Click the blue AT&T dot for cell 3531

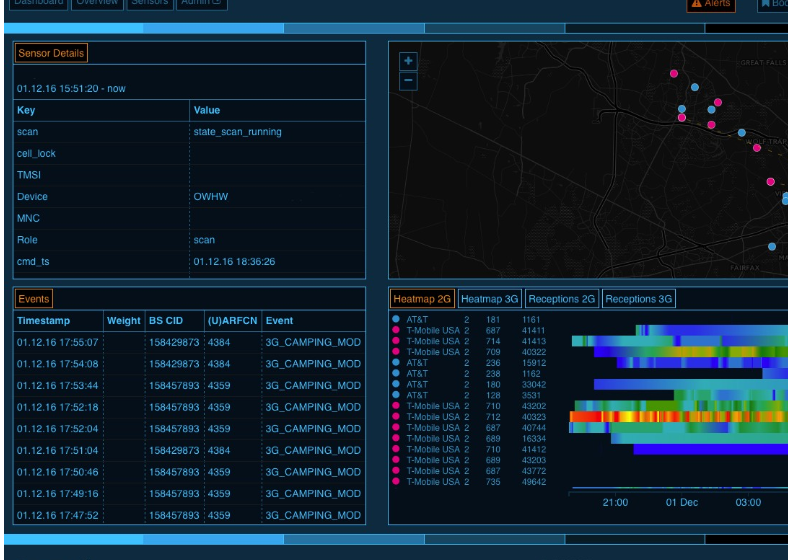coord(396,395)
